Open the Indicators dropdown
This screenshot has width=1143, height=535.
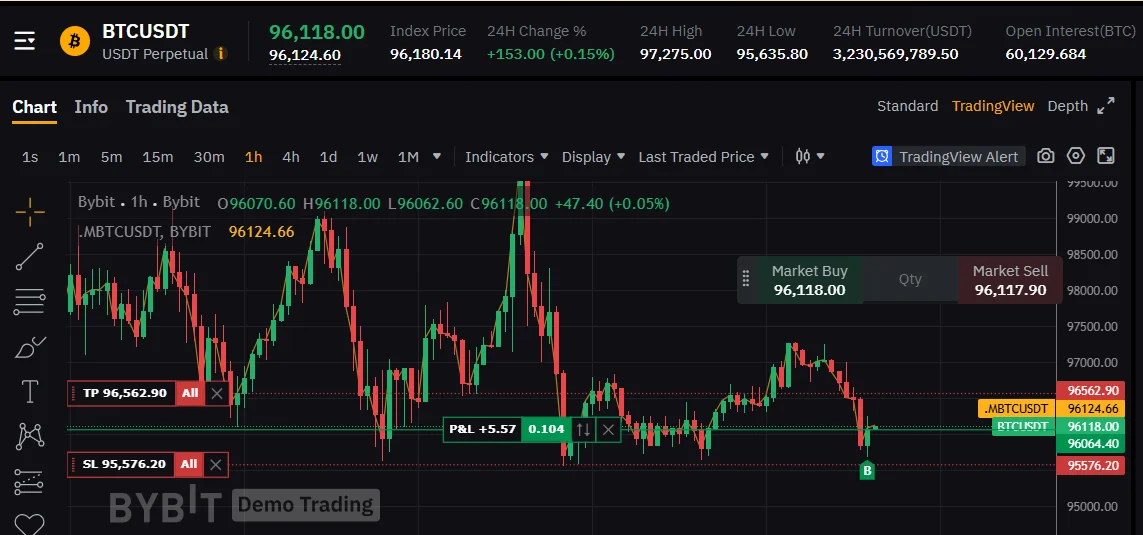(x=507, y=157)
